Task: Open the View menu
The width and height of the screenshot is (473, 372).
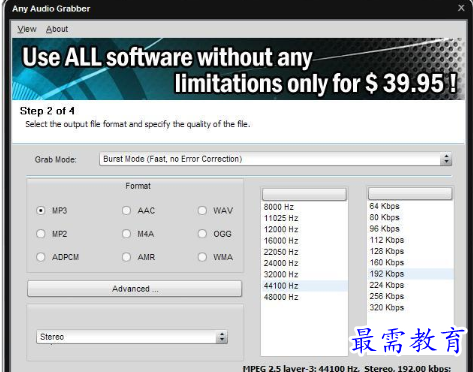Action: coord(27,29)
